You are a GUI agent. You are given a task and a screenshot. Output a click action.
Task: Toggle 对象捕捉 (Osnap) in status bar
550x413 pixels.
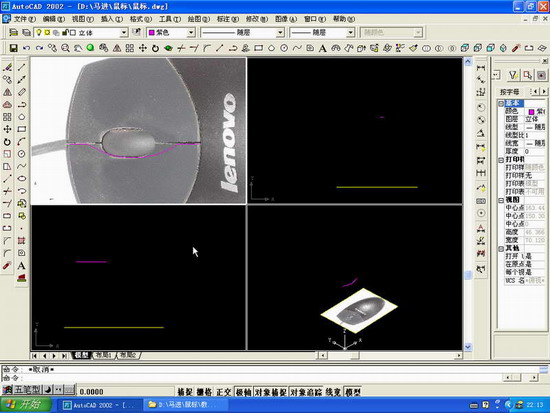(x=270, y=392)
